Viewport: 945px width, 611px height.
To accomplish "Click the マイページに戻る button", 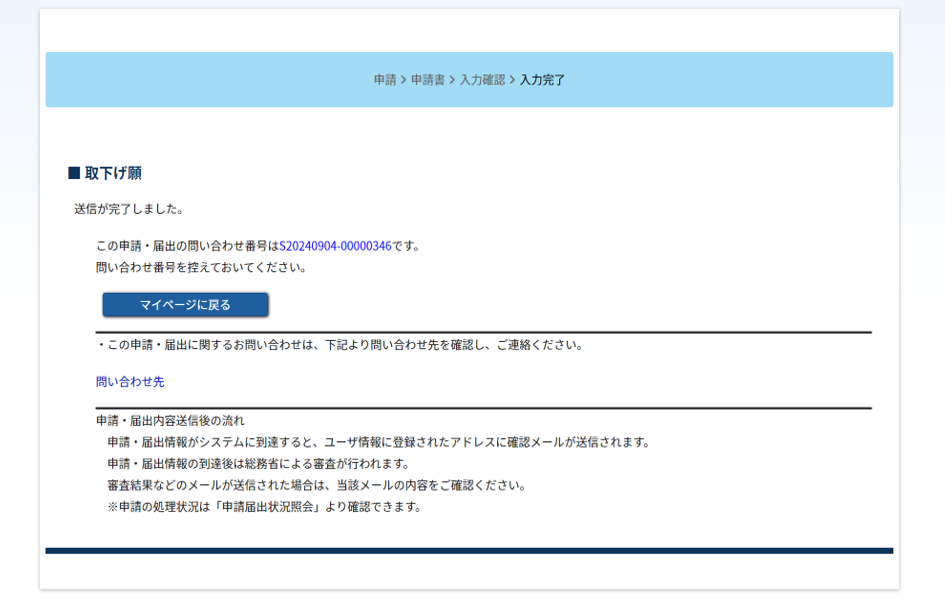I will click(185, 305).
